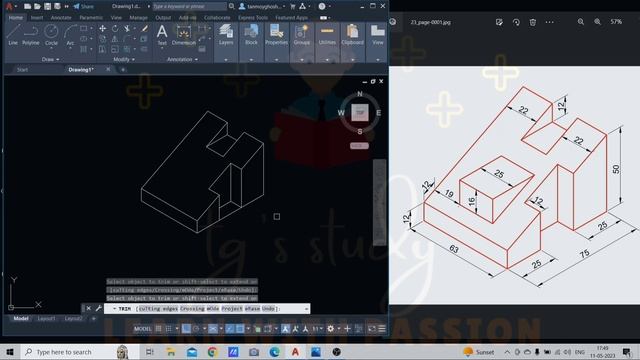
Task: Open the Home ribbon tab
Action: pos(16,18)
